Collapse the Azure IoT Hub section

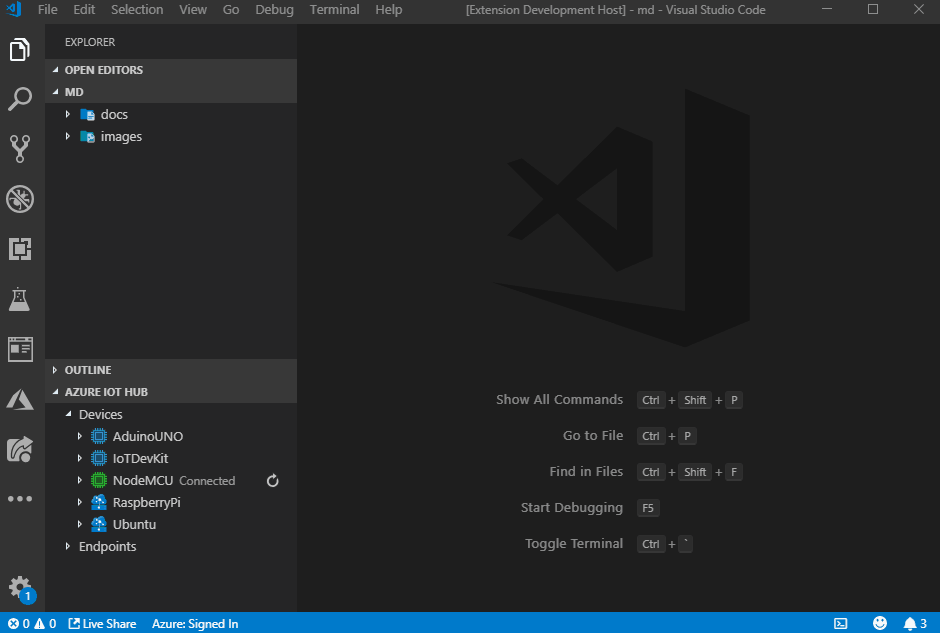pos(56,392)
